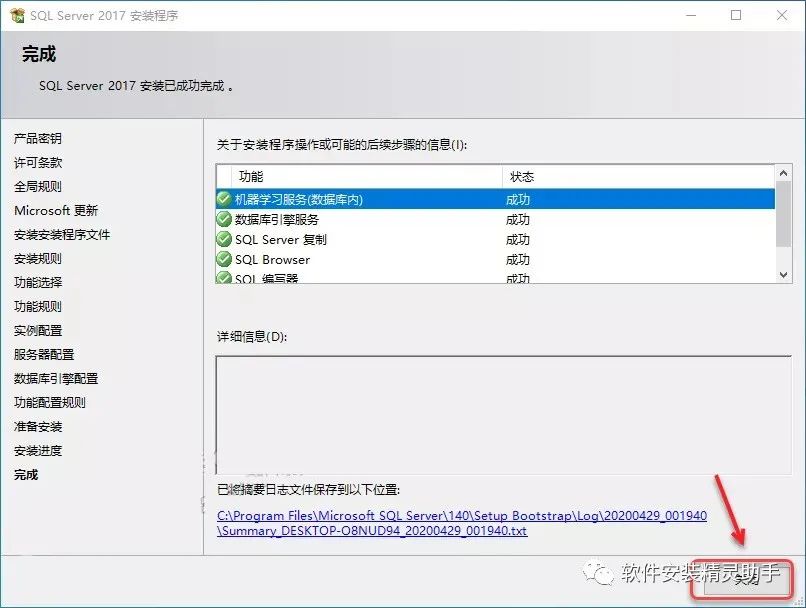Select the 机器学习服务(数据库内) row
The height and width of the screenshot is (608, 806).
[496, 199]
